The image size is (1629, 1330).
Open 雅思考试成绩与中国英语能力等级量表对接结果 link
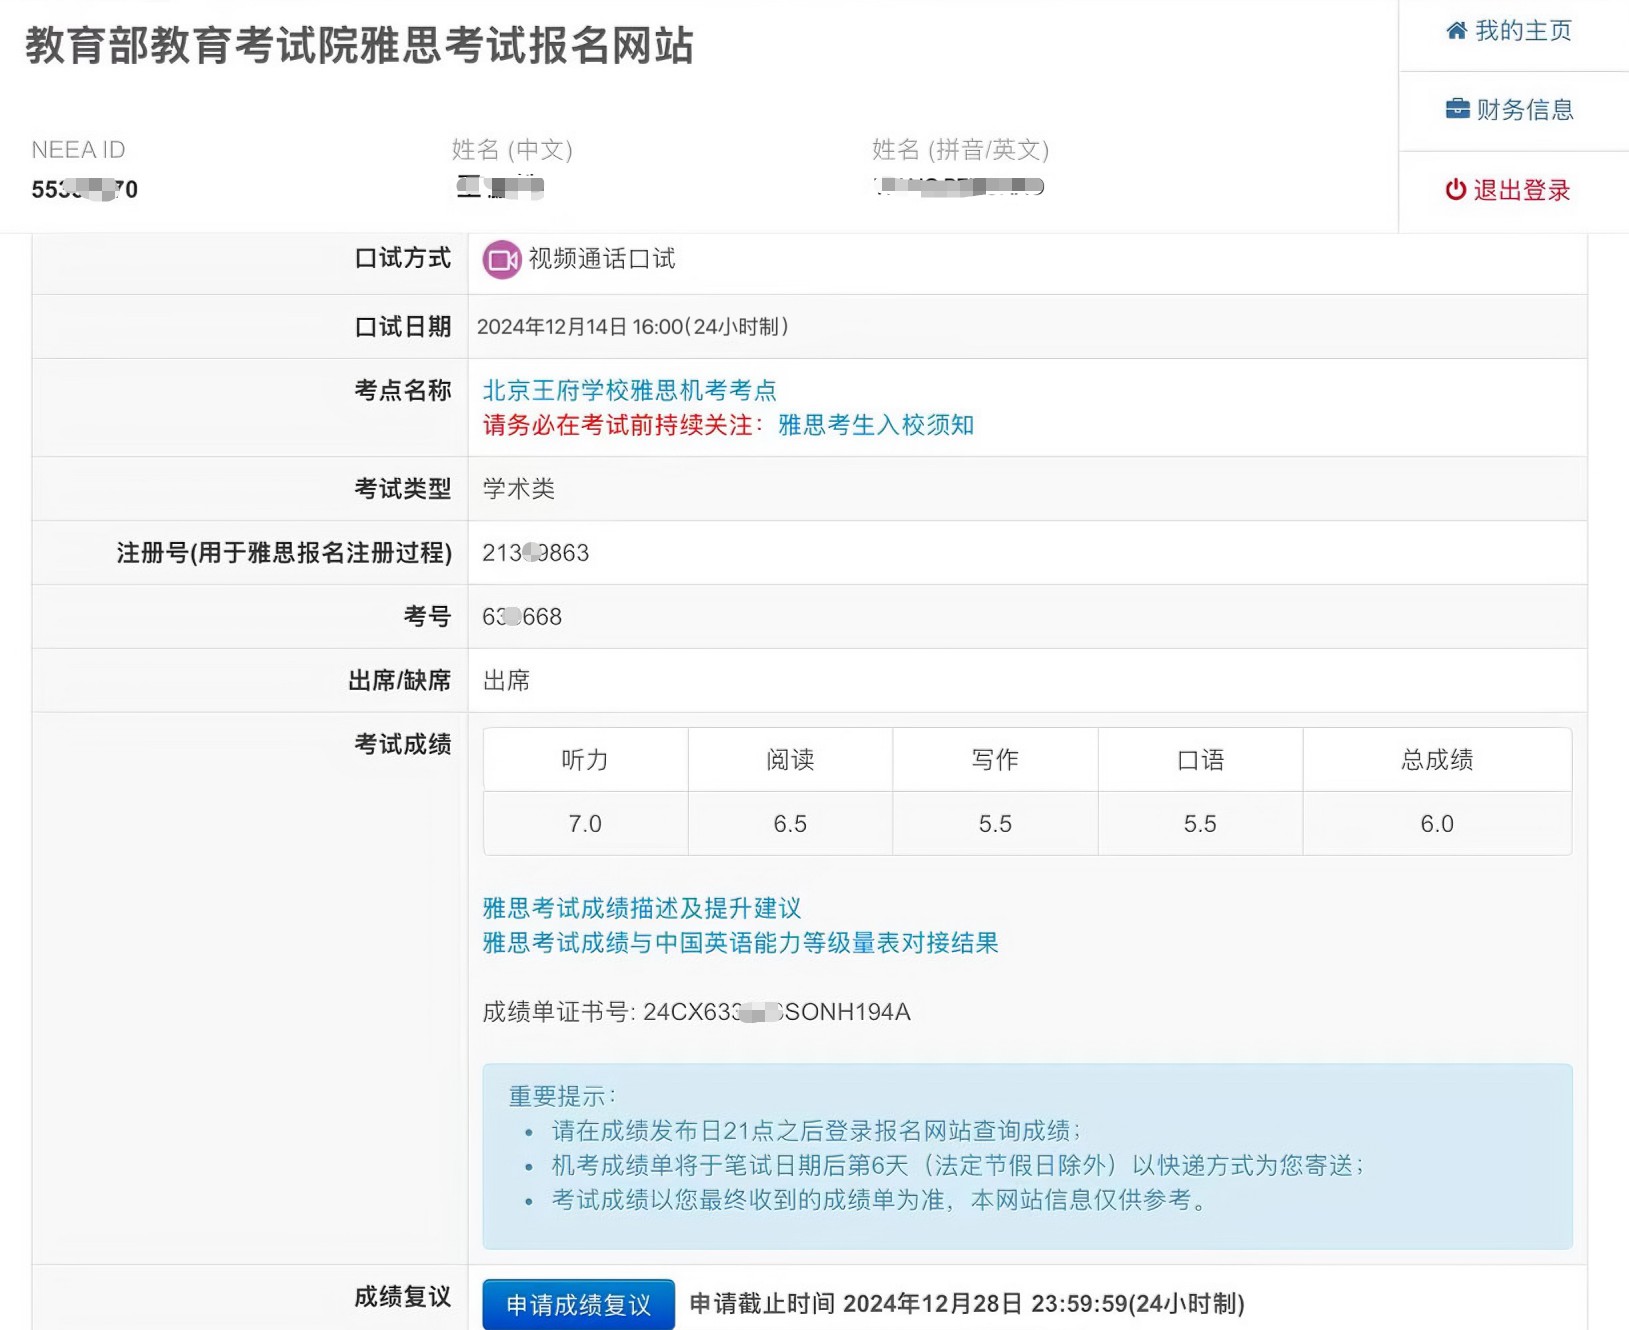[x=741, y=943]
